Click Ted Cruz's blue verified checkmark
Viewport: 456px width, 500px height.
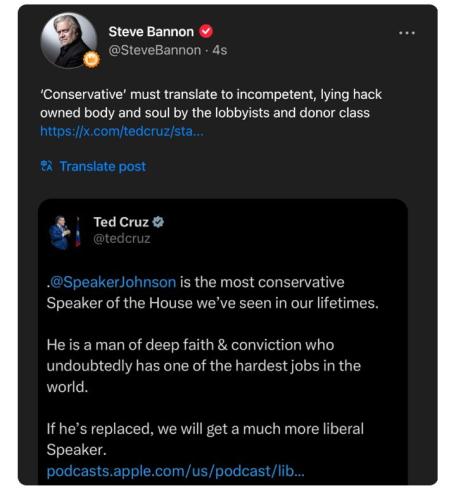pos(158,222)
